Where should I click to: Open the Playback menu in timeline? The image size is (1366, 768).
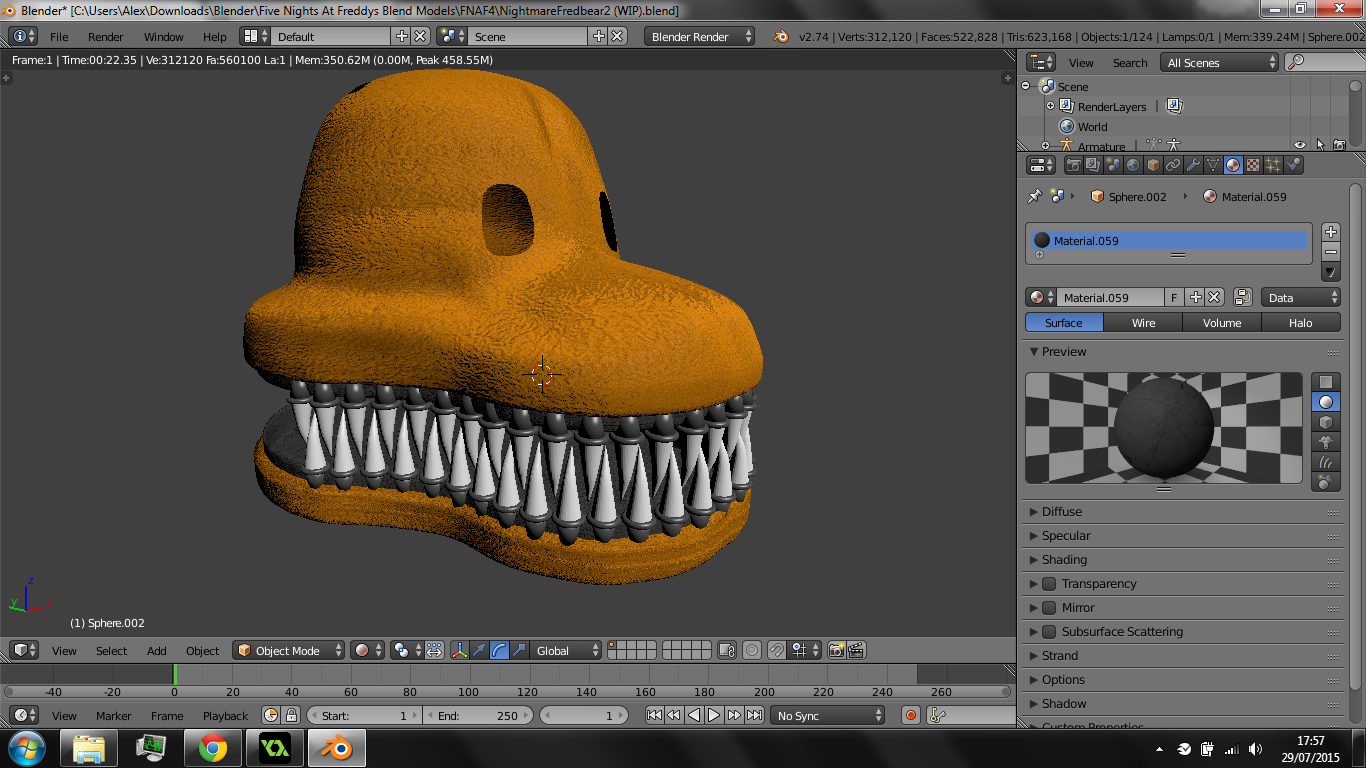(x=225, y=715)
